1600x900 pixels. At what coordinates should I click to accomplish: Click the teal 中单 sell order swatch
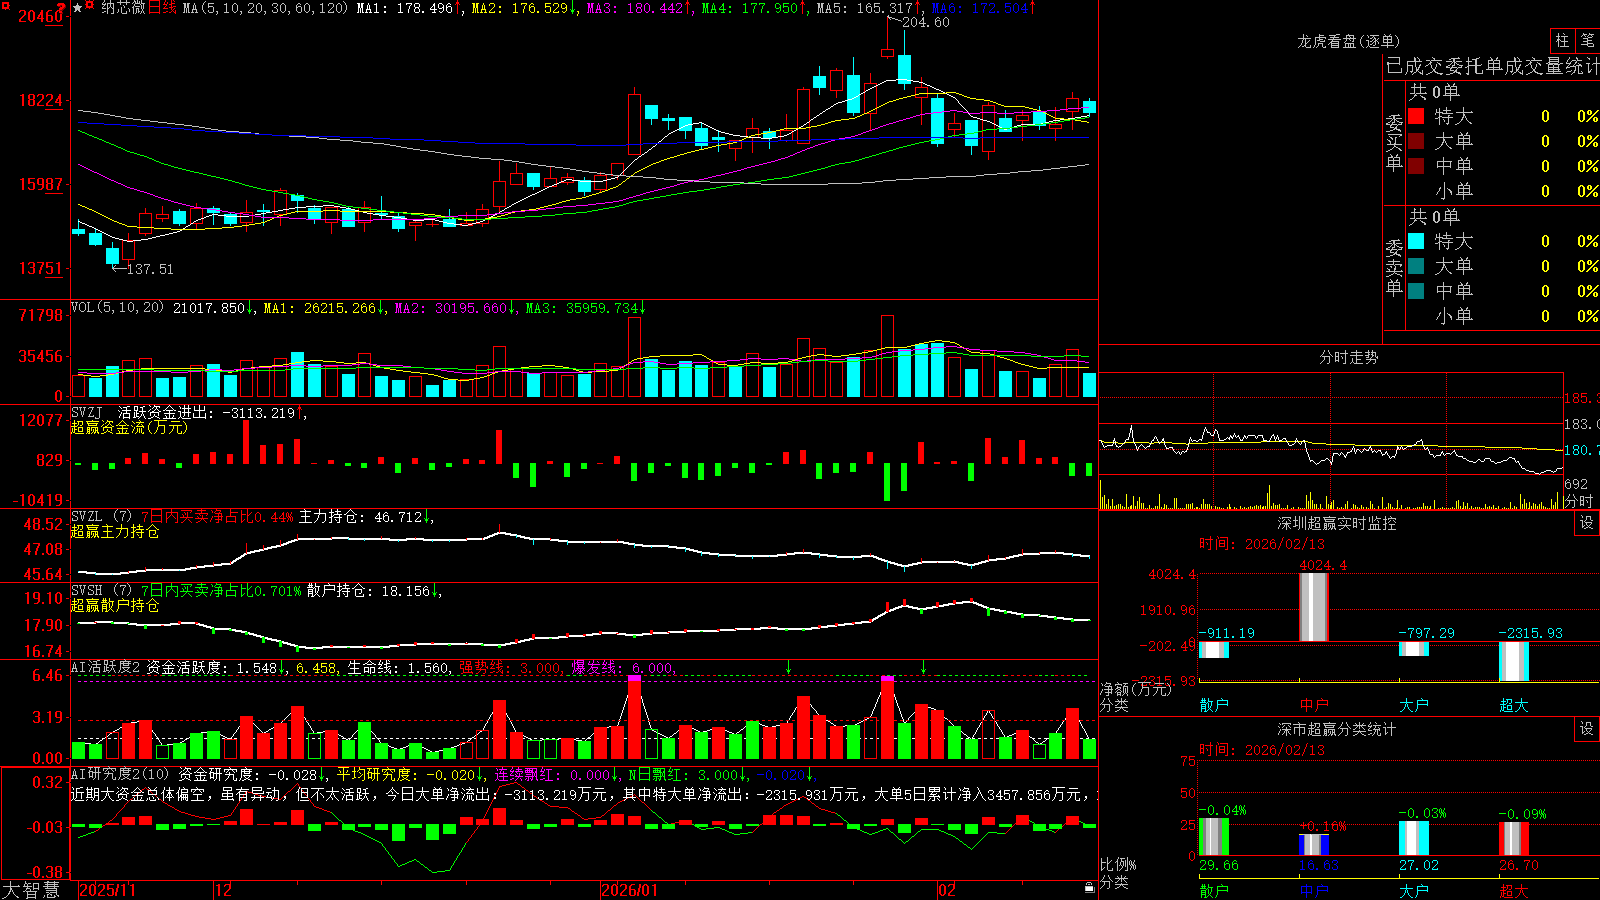(1416, 291)
